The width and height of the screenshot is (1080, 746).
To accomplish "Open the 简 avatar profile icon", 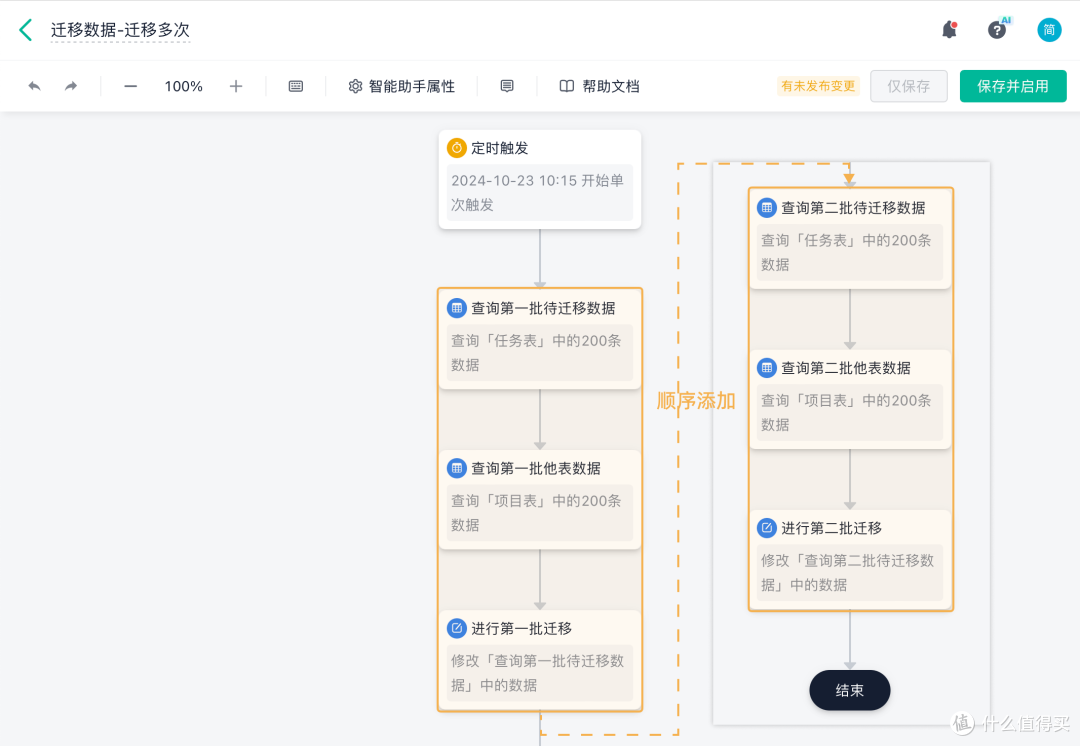I will (x=1049, y=29).
